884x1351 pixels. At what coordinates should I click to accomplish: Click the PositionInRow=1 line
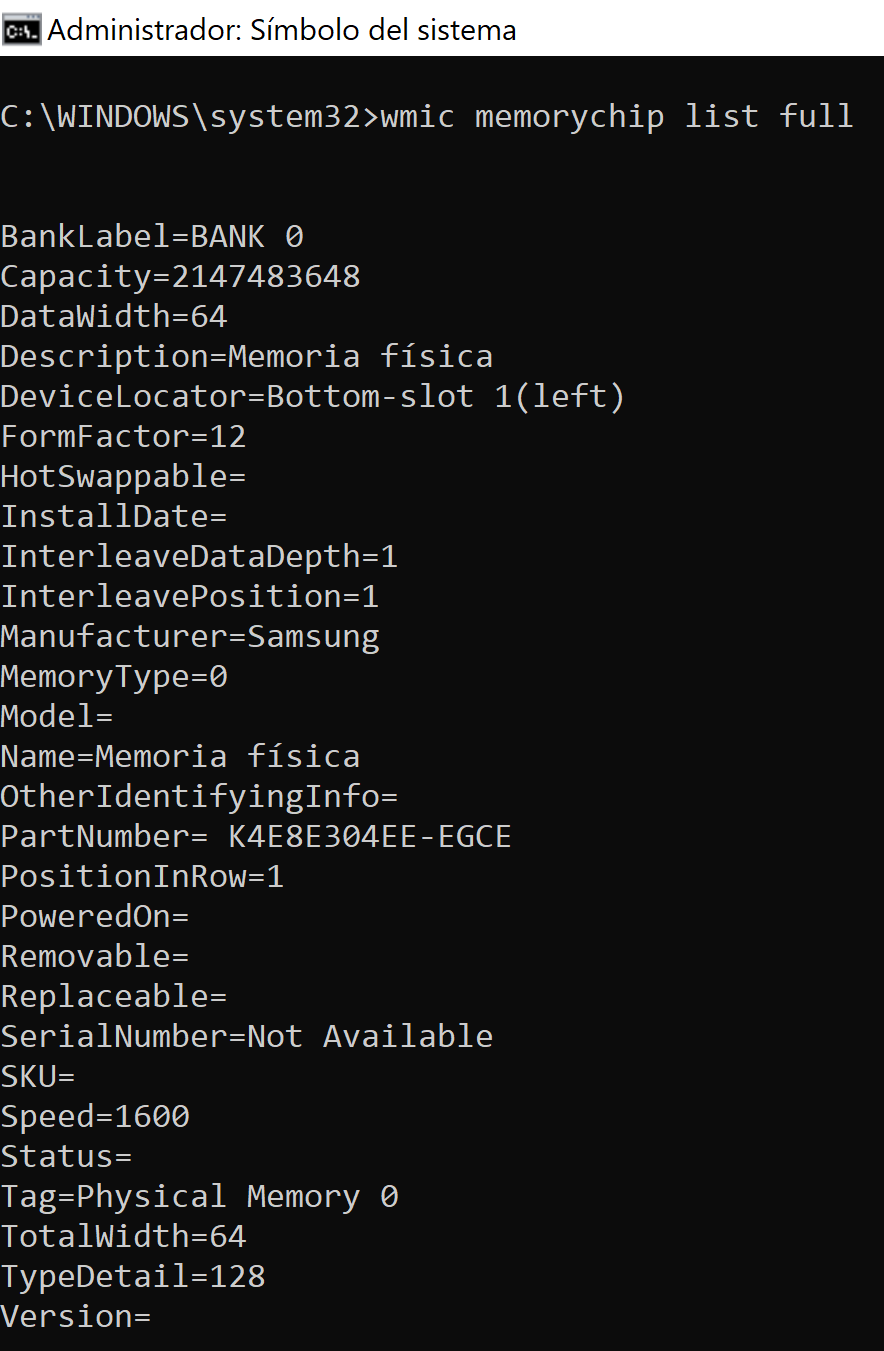[142, 877]
